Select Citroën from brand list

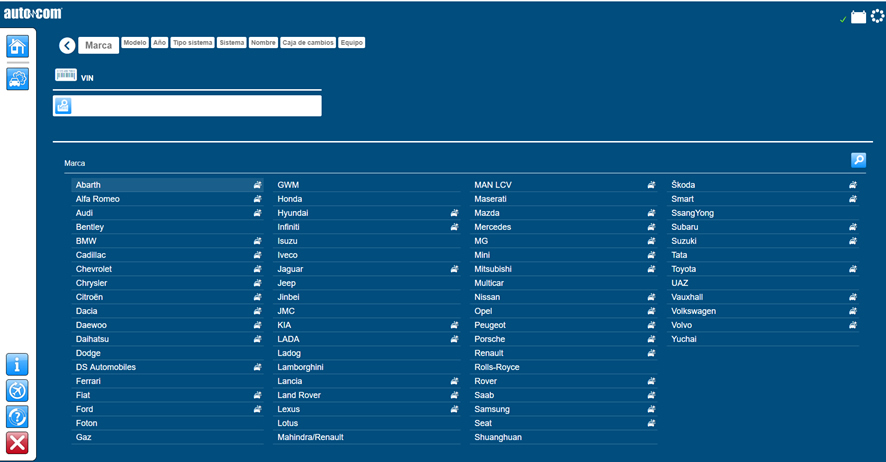click(167, 297)
